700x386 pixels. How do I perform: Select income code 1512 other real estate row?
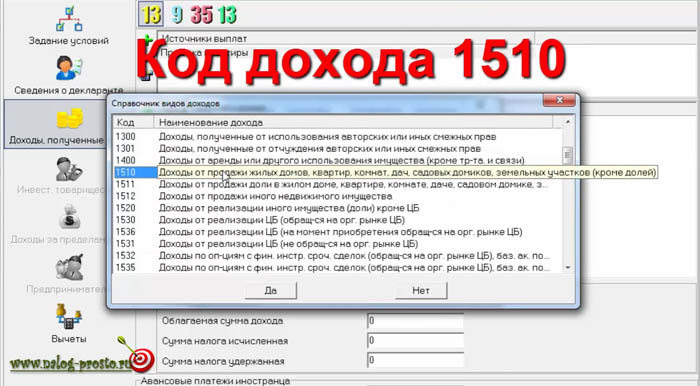tap(338, 196)
